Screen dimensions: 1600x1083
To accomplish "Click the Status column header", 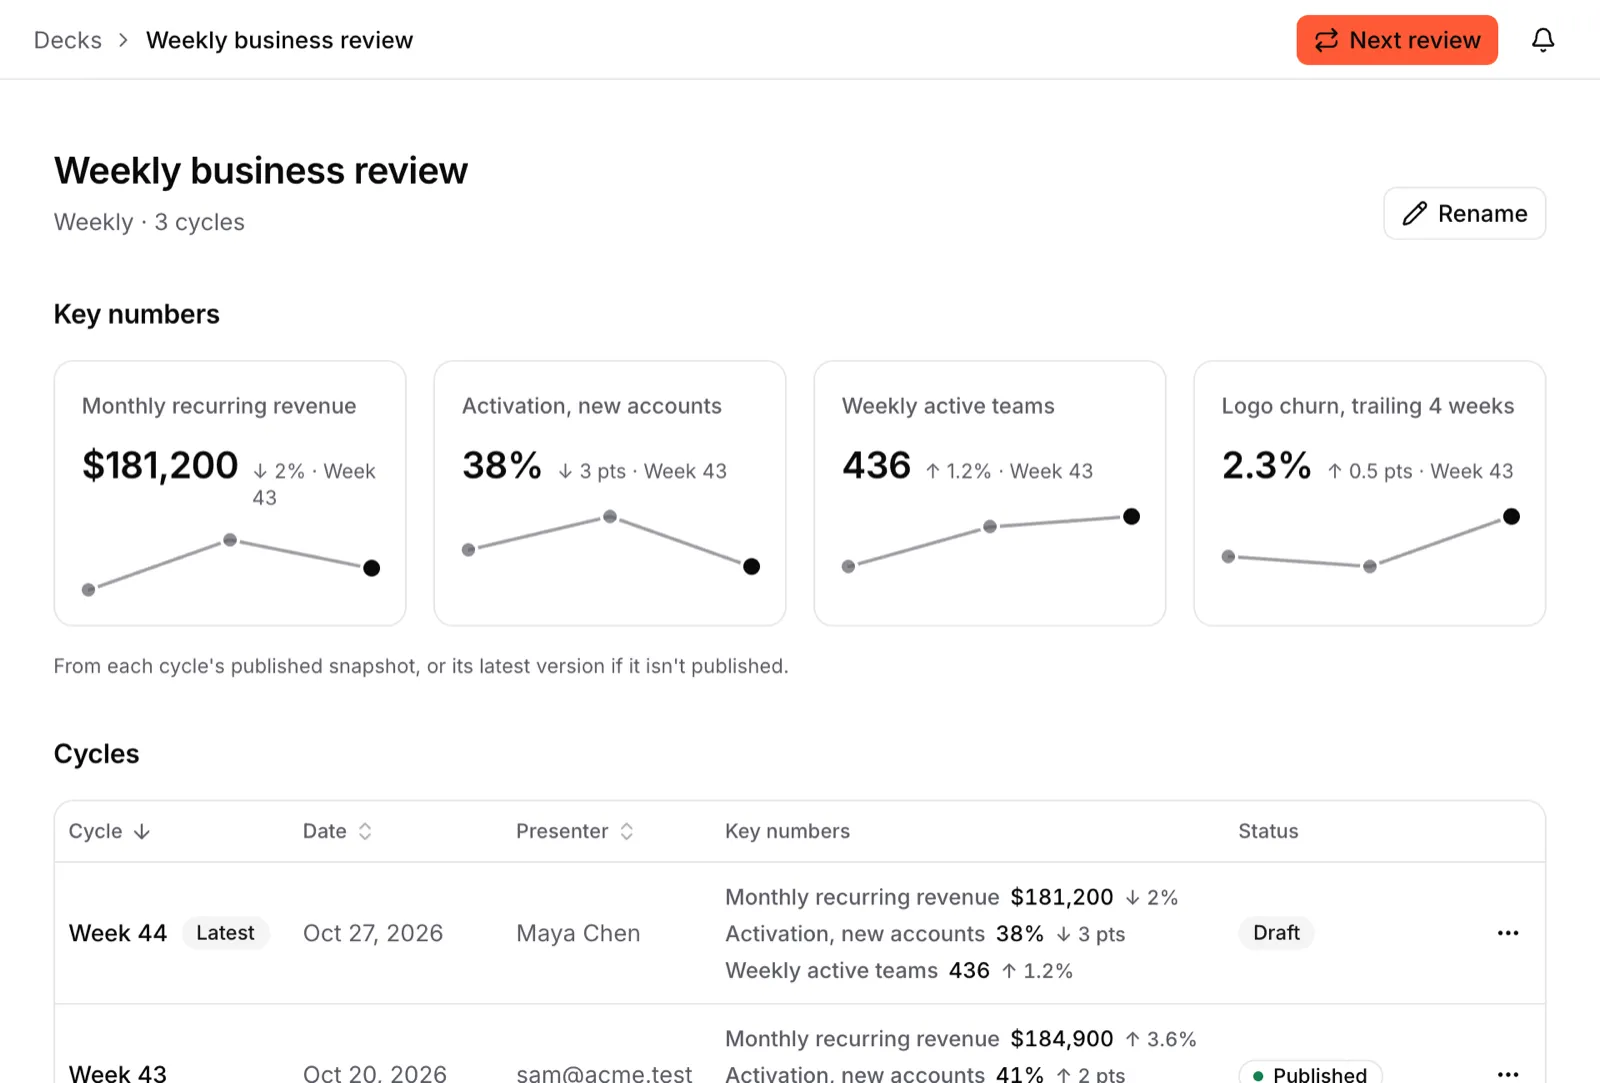I will pos(1268,831).
